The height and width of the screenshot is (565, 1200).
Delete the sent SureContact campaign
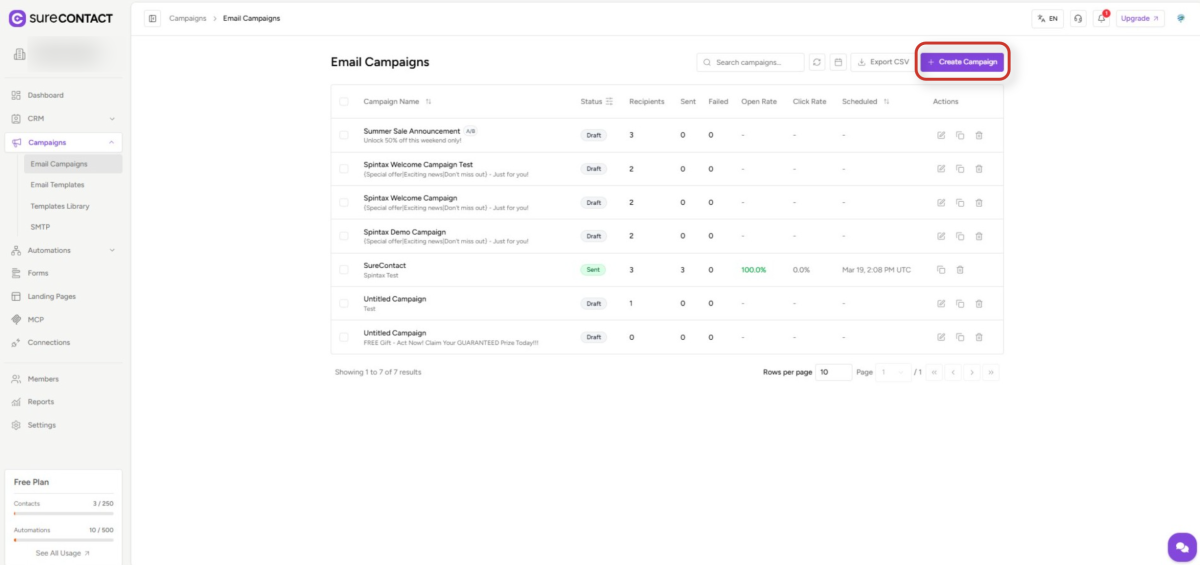tap(960, 270)
